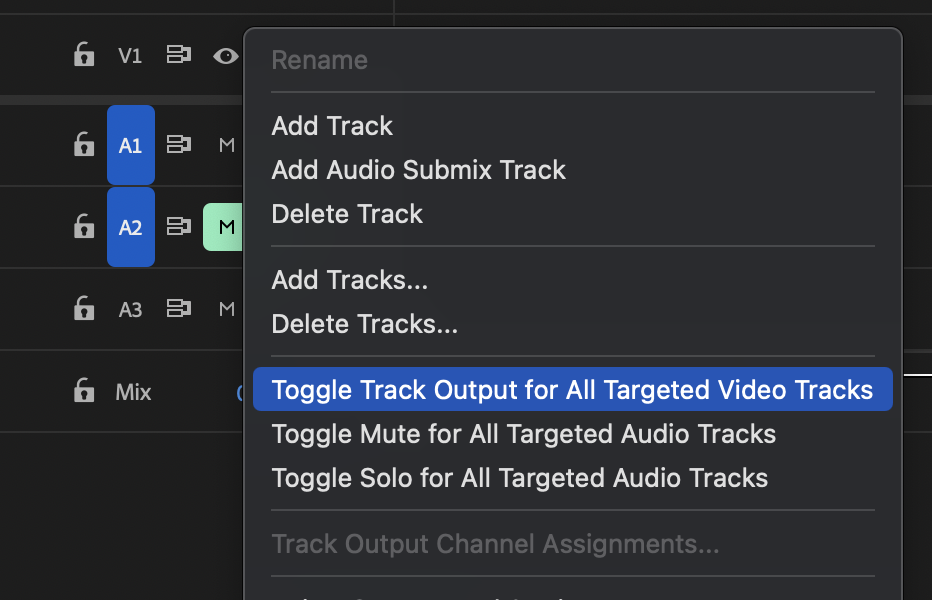932x600 pixels.
Task: Choose Add Audio Submix Track
Action: (418, 170)
